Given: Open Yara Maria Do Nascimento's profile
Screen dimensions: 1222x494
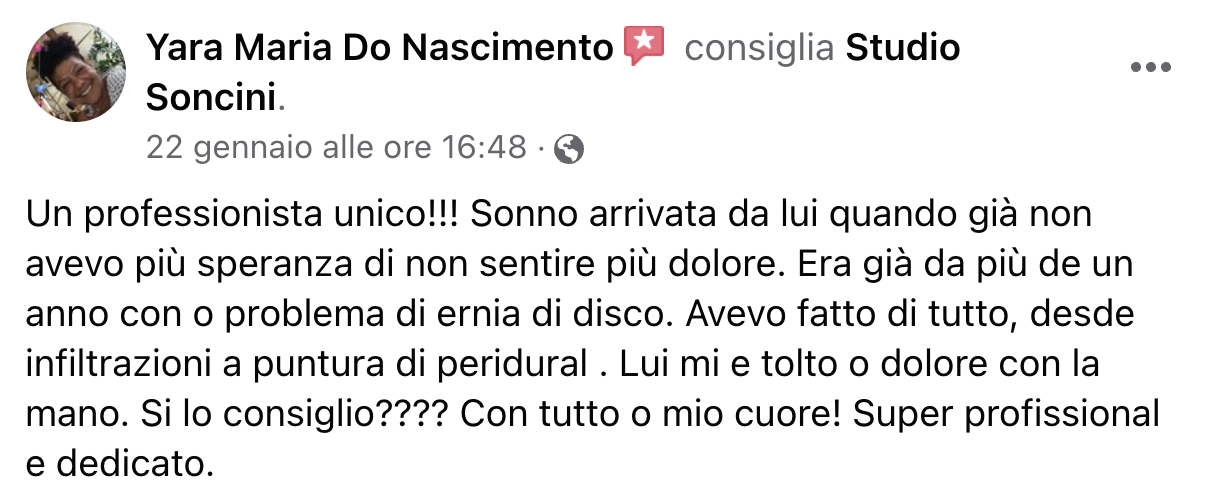Looking at the screenshot, I should click(x=379, y=46).
